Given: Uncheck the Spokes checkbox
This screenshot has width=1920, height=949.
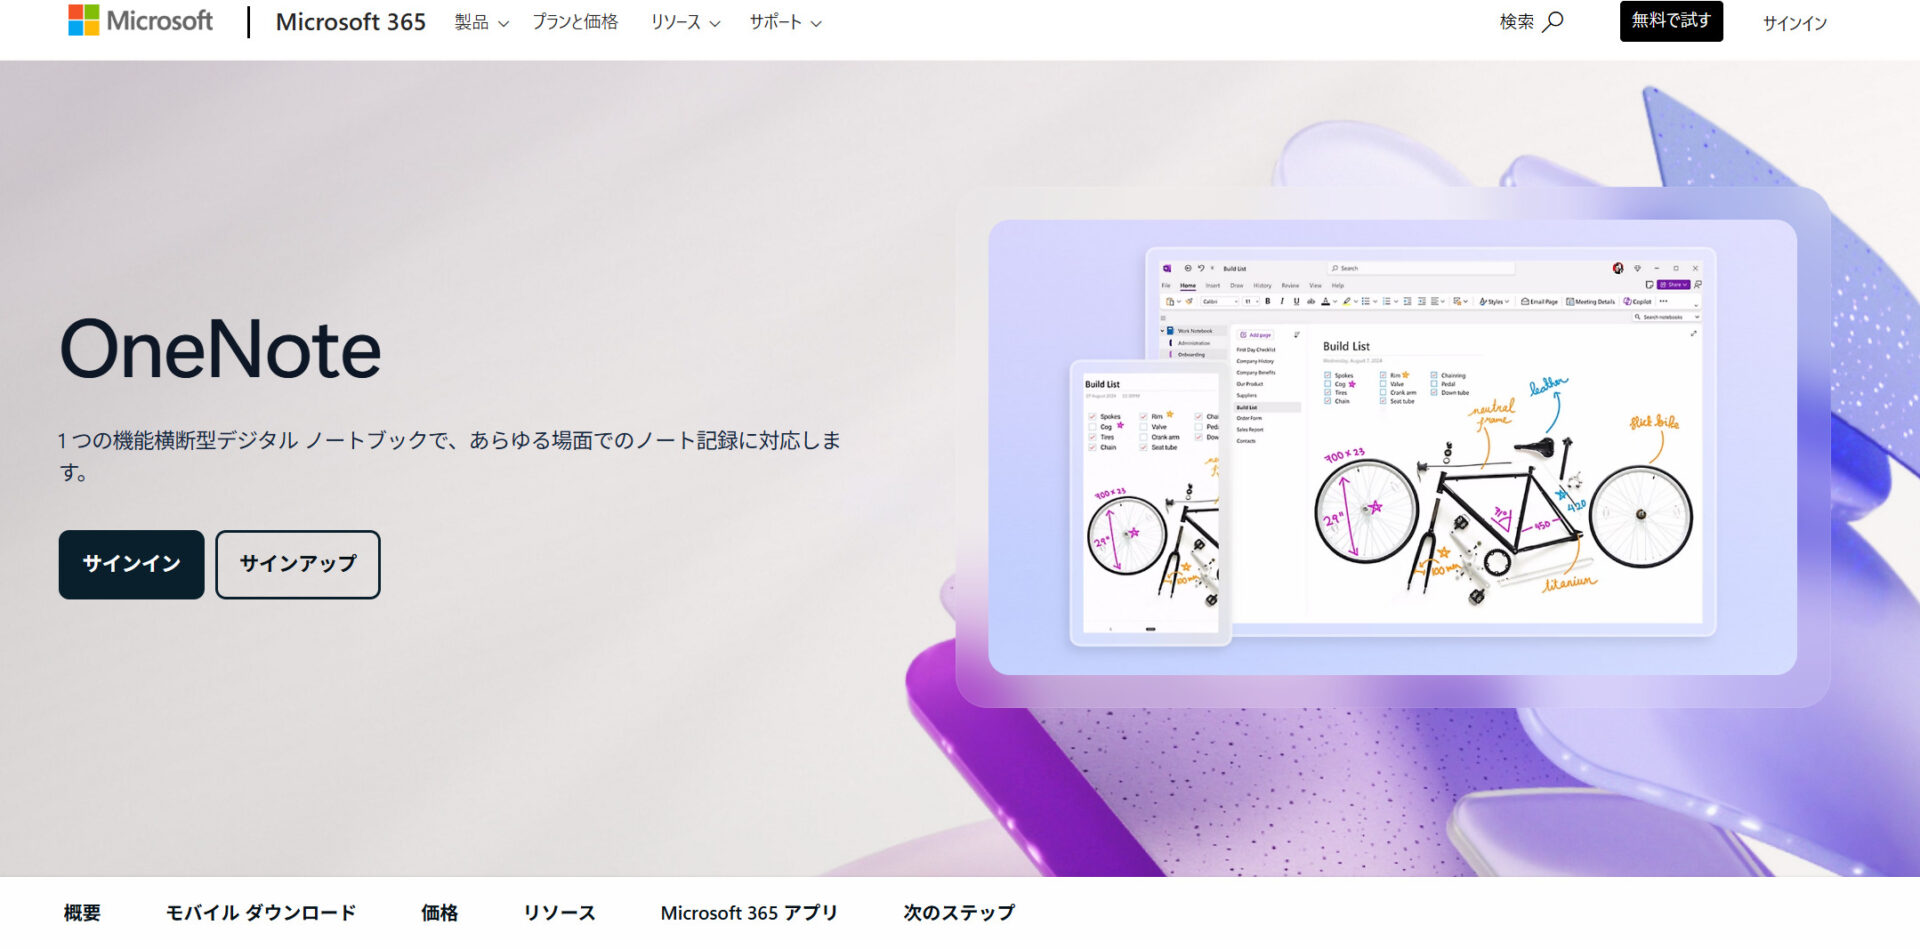Looking at the screenshot, I should (1328, 375).
